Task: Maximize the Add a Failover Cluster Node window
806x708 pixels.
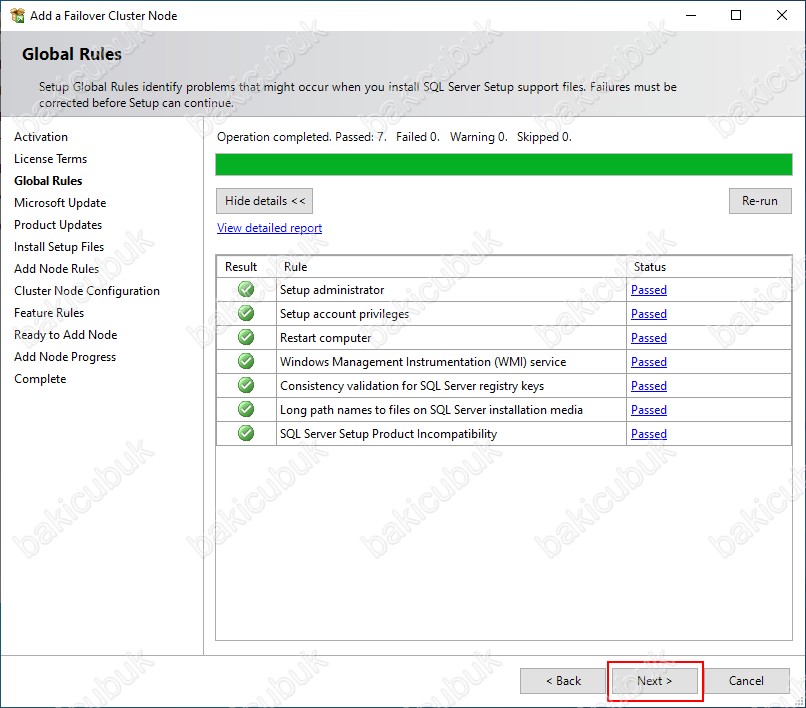Action: 736,15
